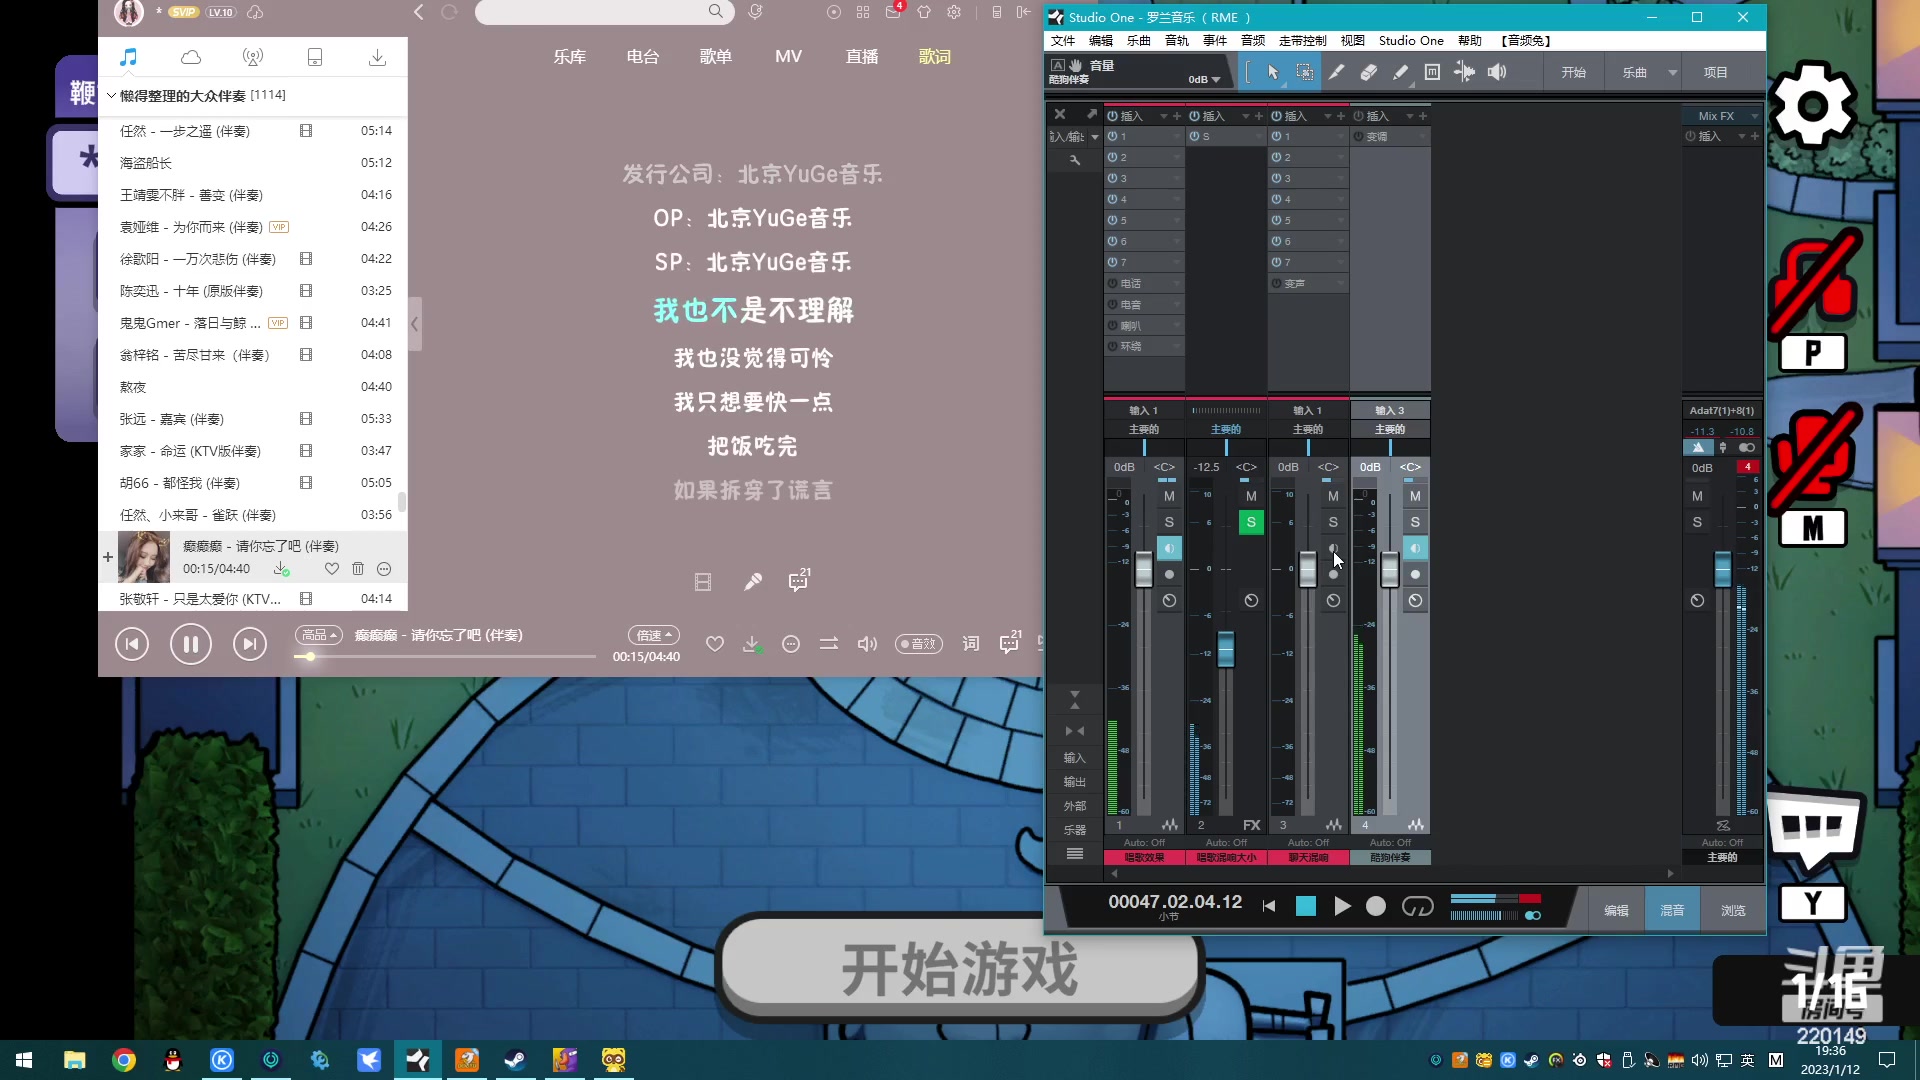Click Record in Studio One transport
This screenshot has height=1080, width=1920.
[1376, 906]
